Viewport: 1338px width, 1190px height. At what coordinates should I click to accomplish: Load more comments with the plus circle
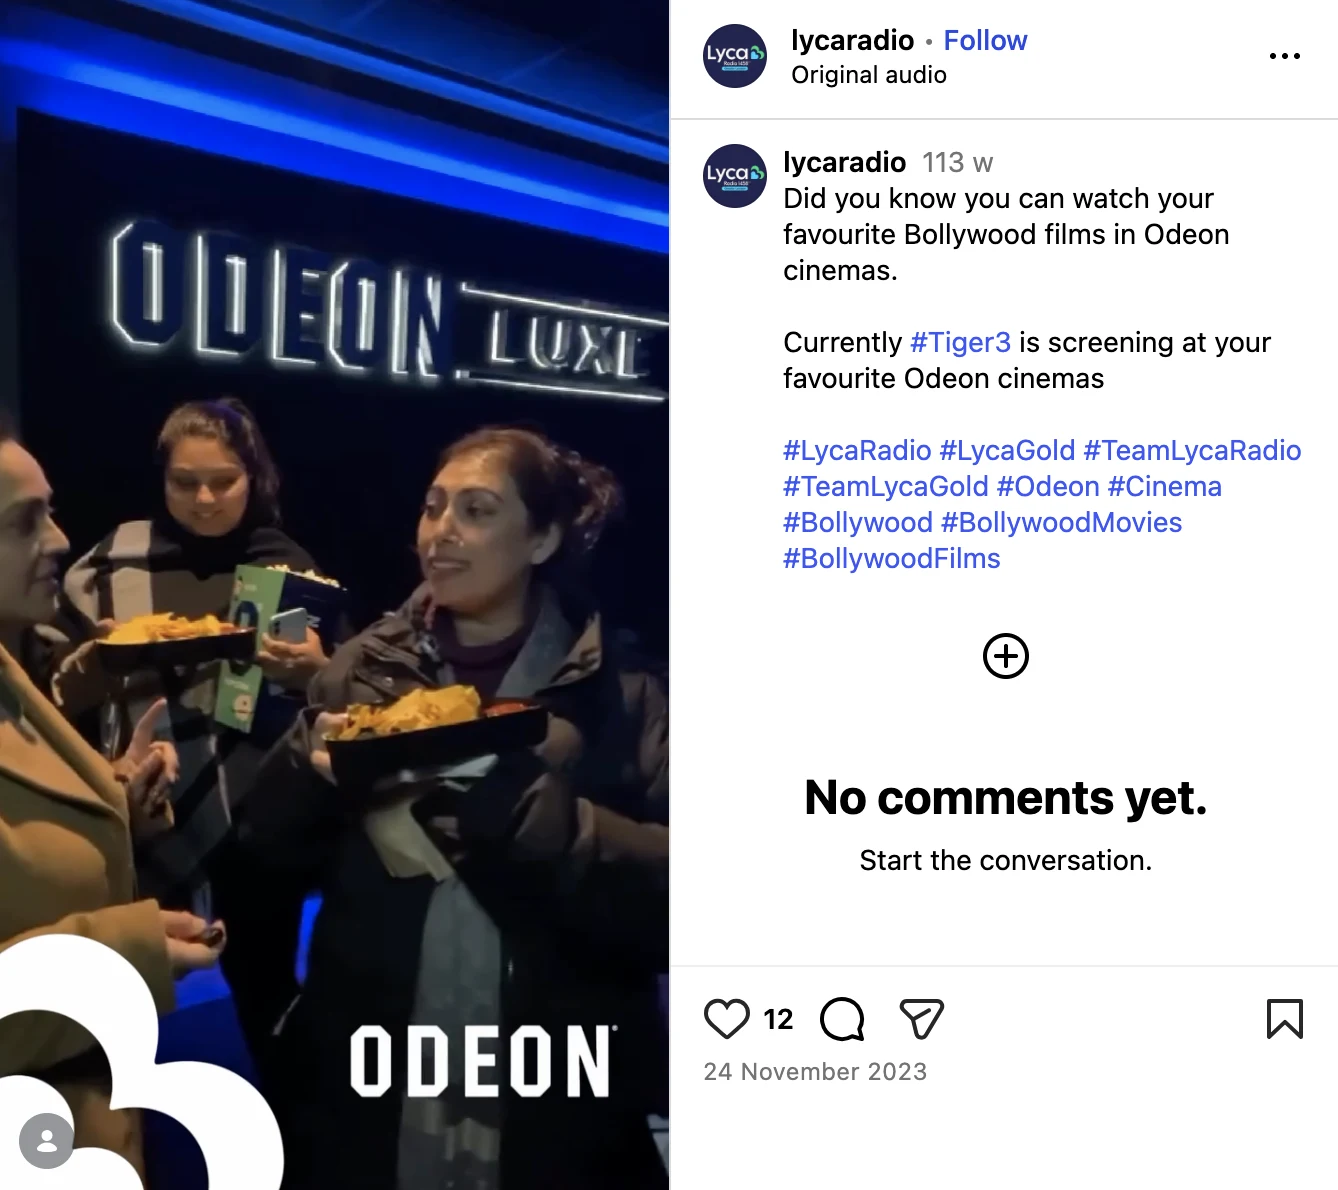tap(1006, 656)
